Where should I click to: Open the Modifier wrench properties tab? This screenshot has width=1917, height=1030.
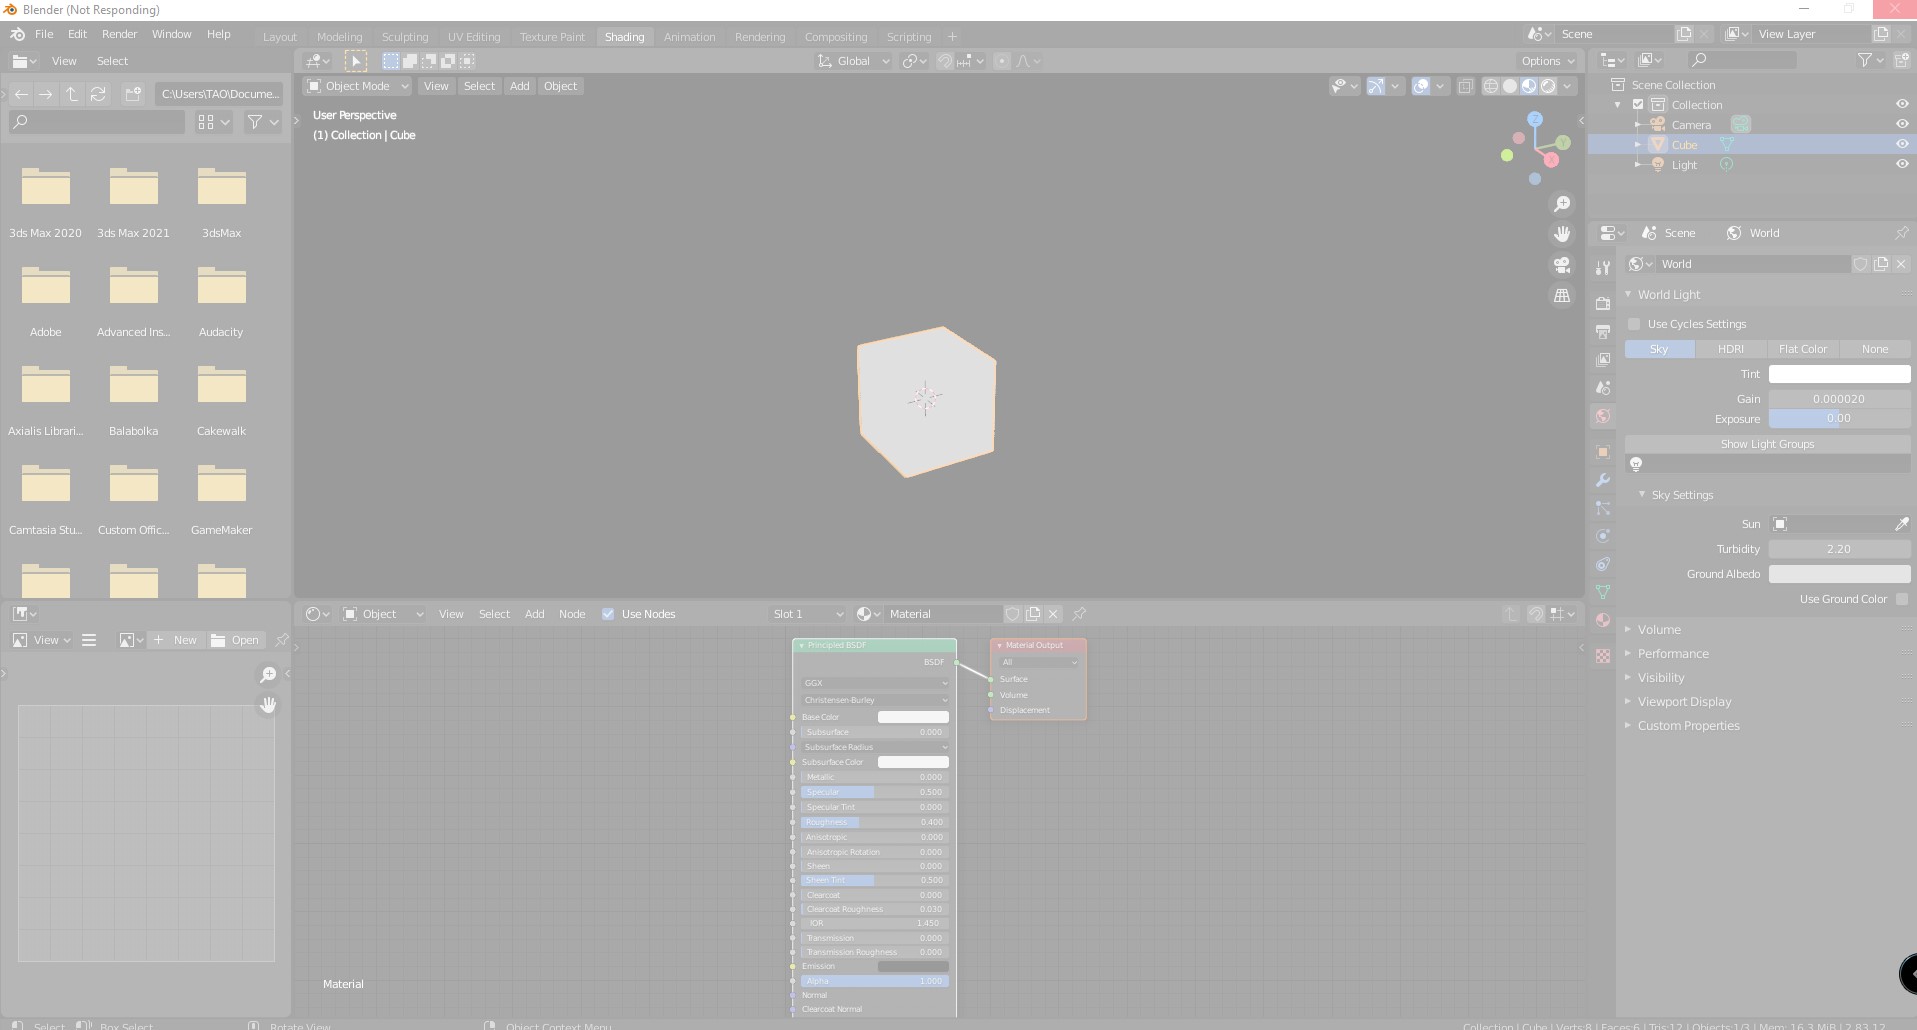pyautogui.click(x=1603, y=480)
